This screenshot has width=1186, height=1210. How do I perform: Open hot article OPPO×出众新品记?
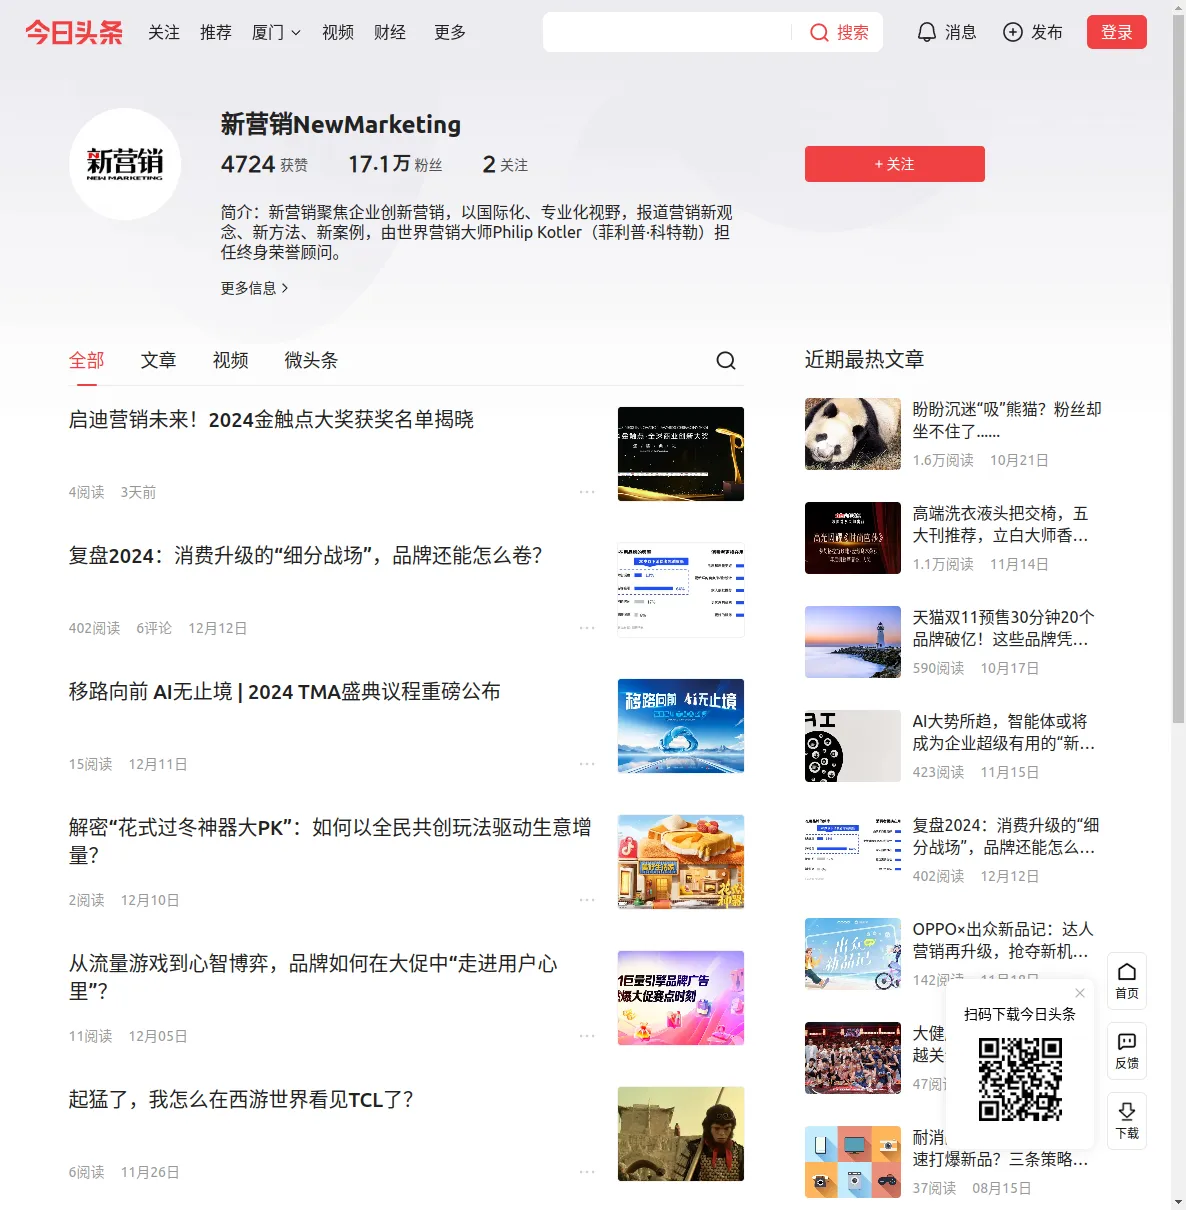pos(1003,940)
